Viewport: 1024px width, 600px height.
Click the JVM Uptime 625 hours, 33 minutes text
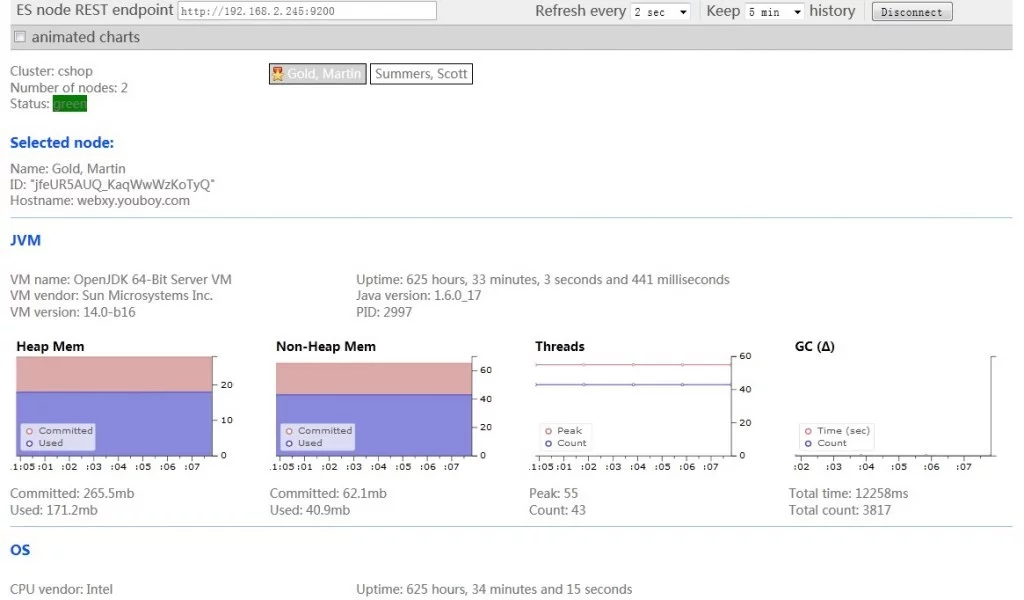tap(543, 279)
